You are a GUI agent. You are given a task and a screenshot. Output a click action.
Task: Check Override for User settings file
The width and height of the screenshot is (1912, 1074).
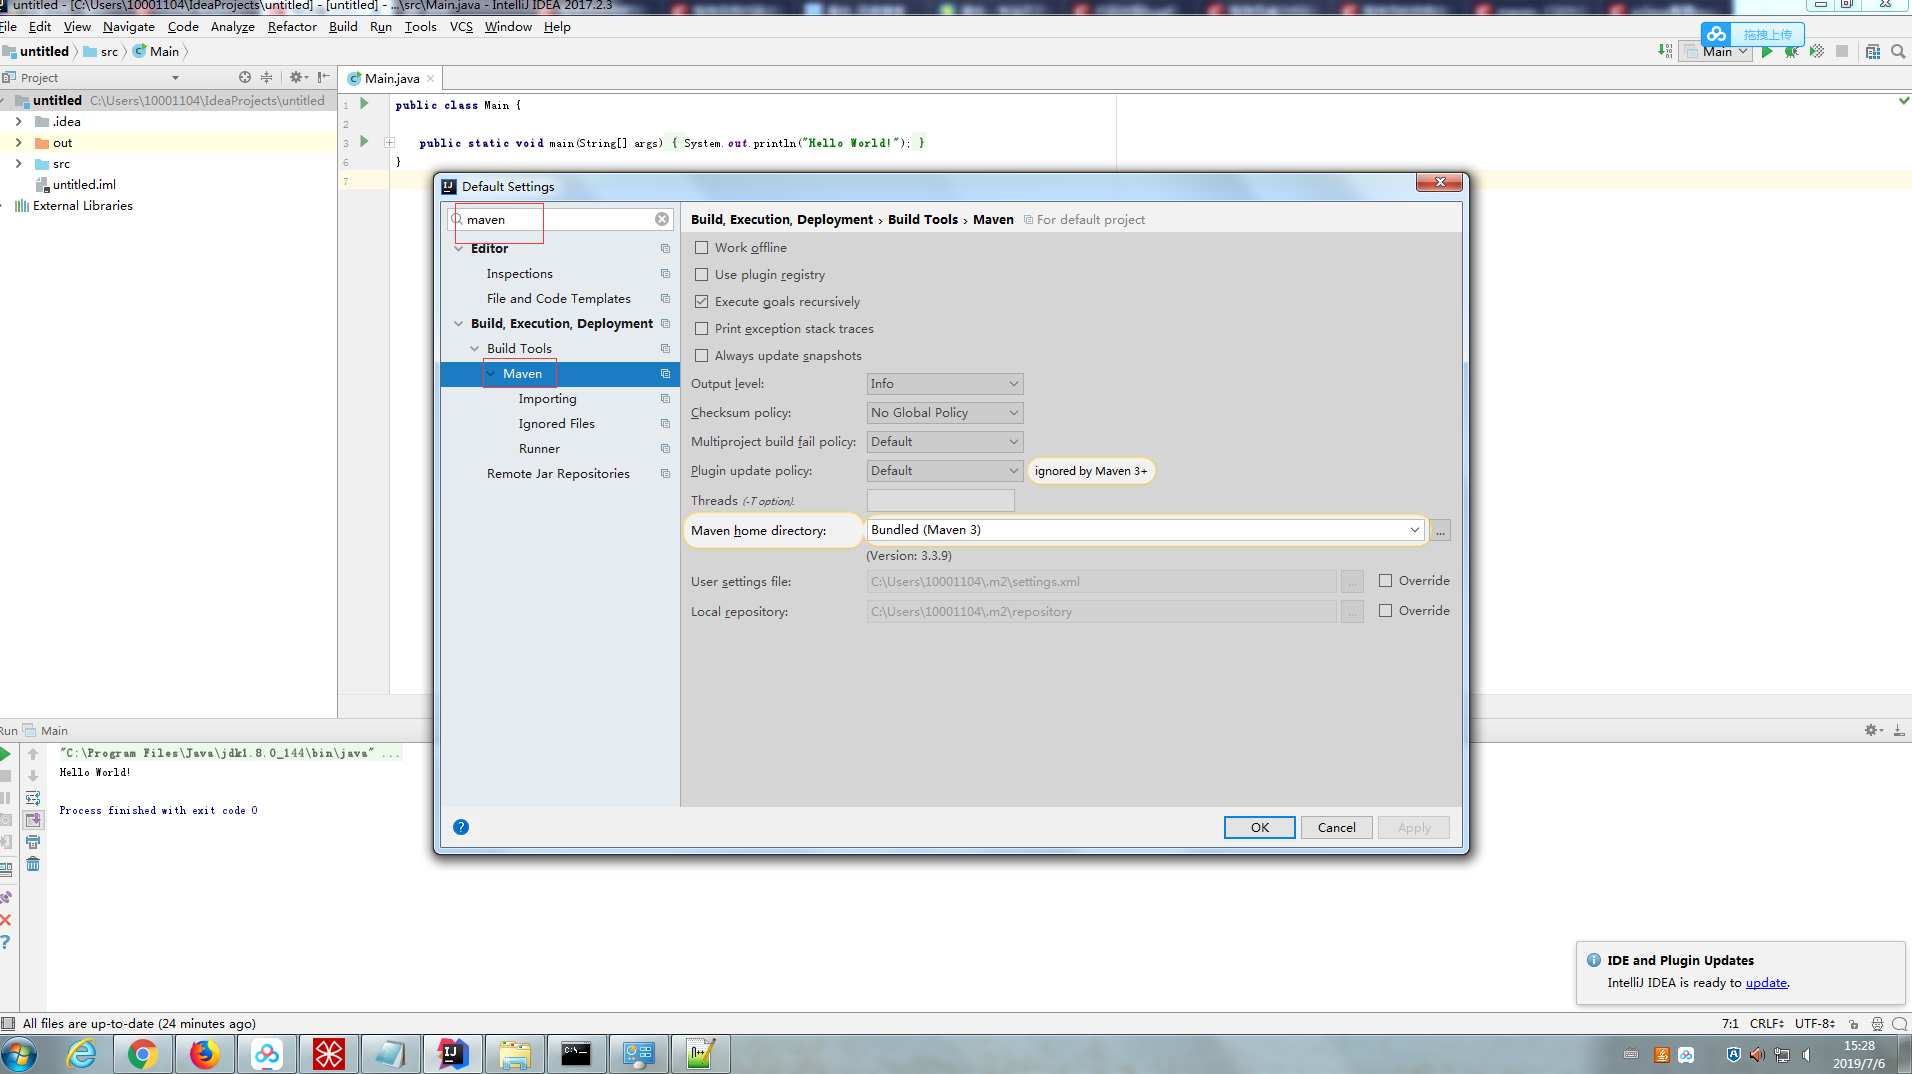[1385, 581]
